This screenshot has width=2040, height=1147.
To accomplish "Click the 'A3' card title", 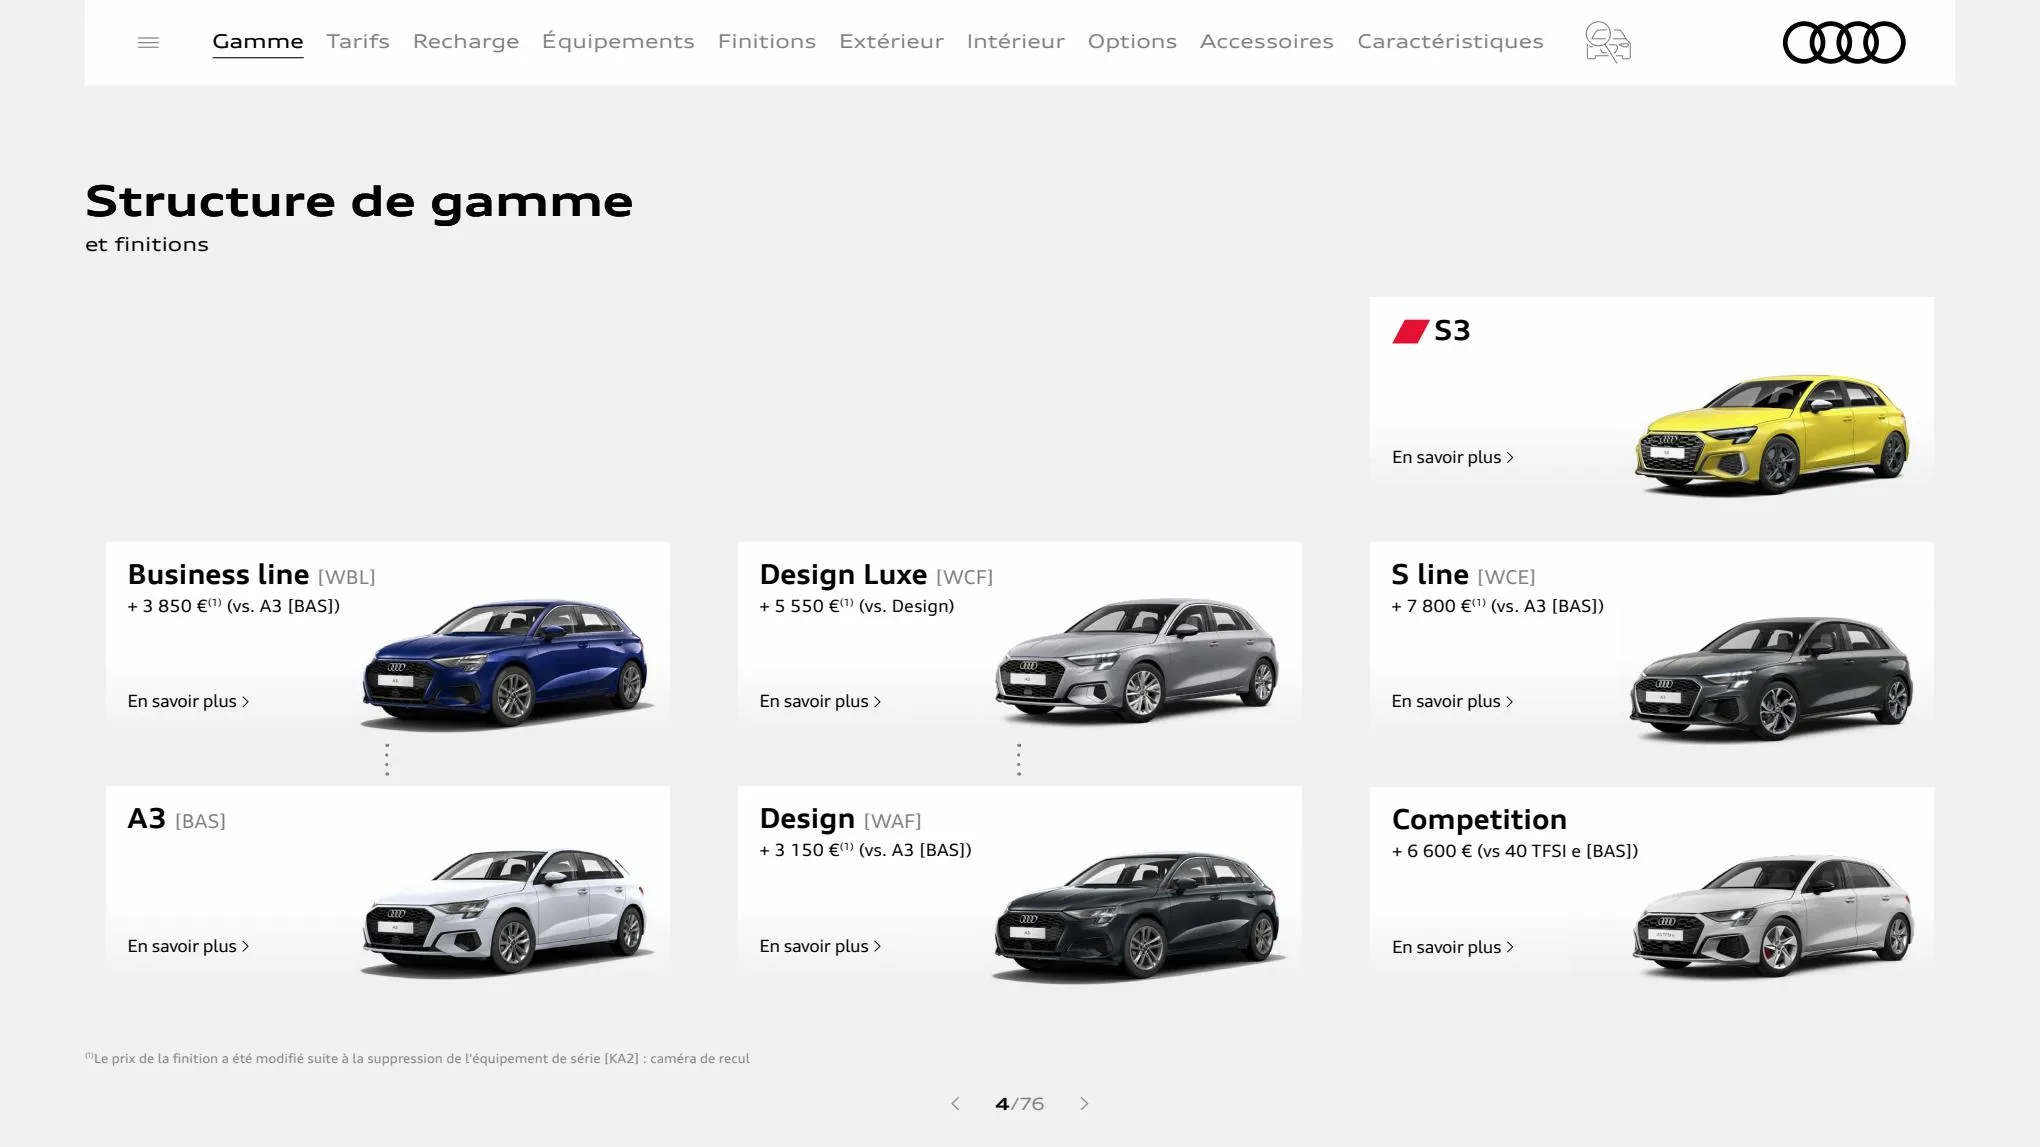I will (x=146, y=819).
